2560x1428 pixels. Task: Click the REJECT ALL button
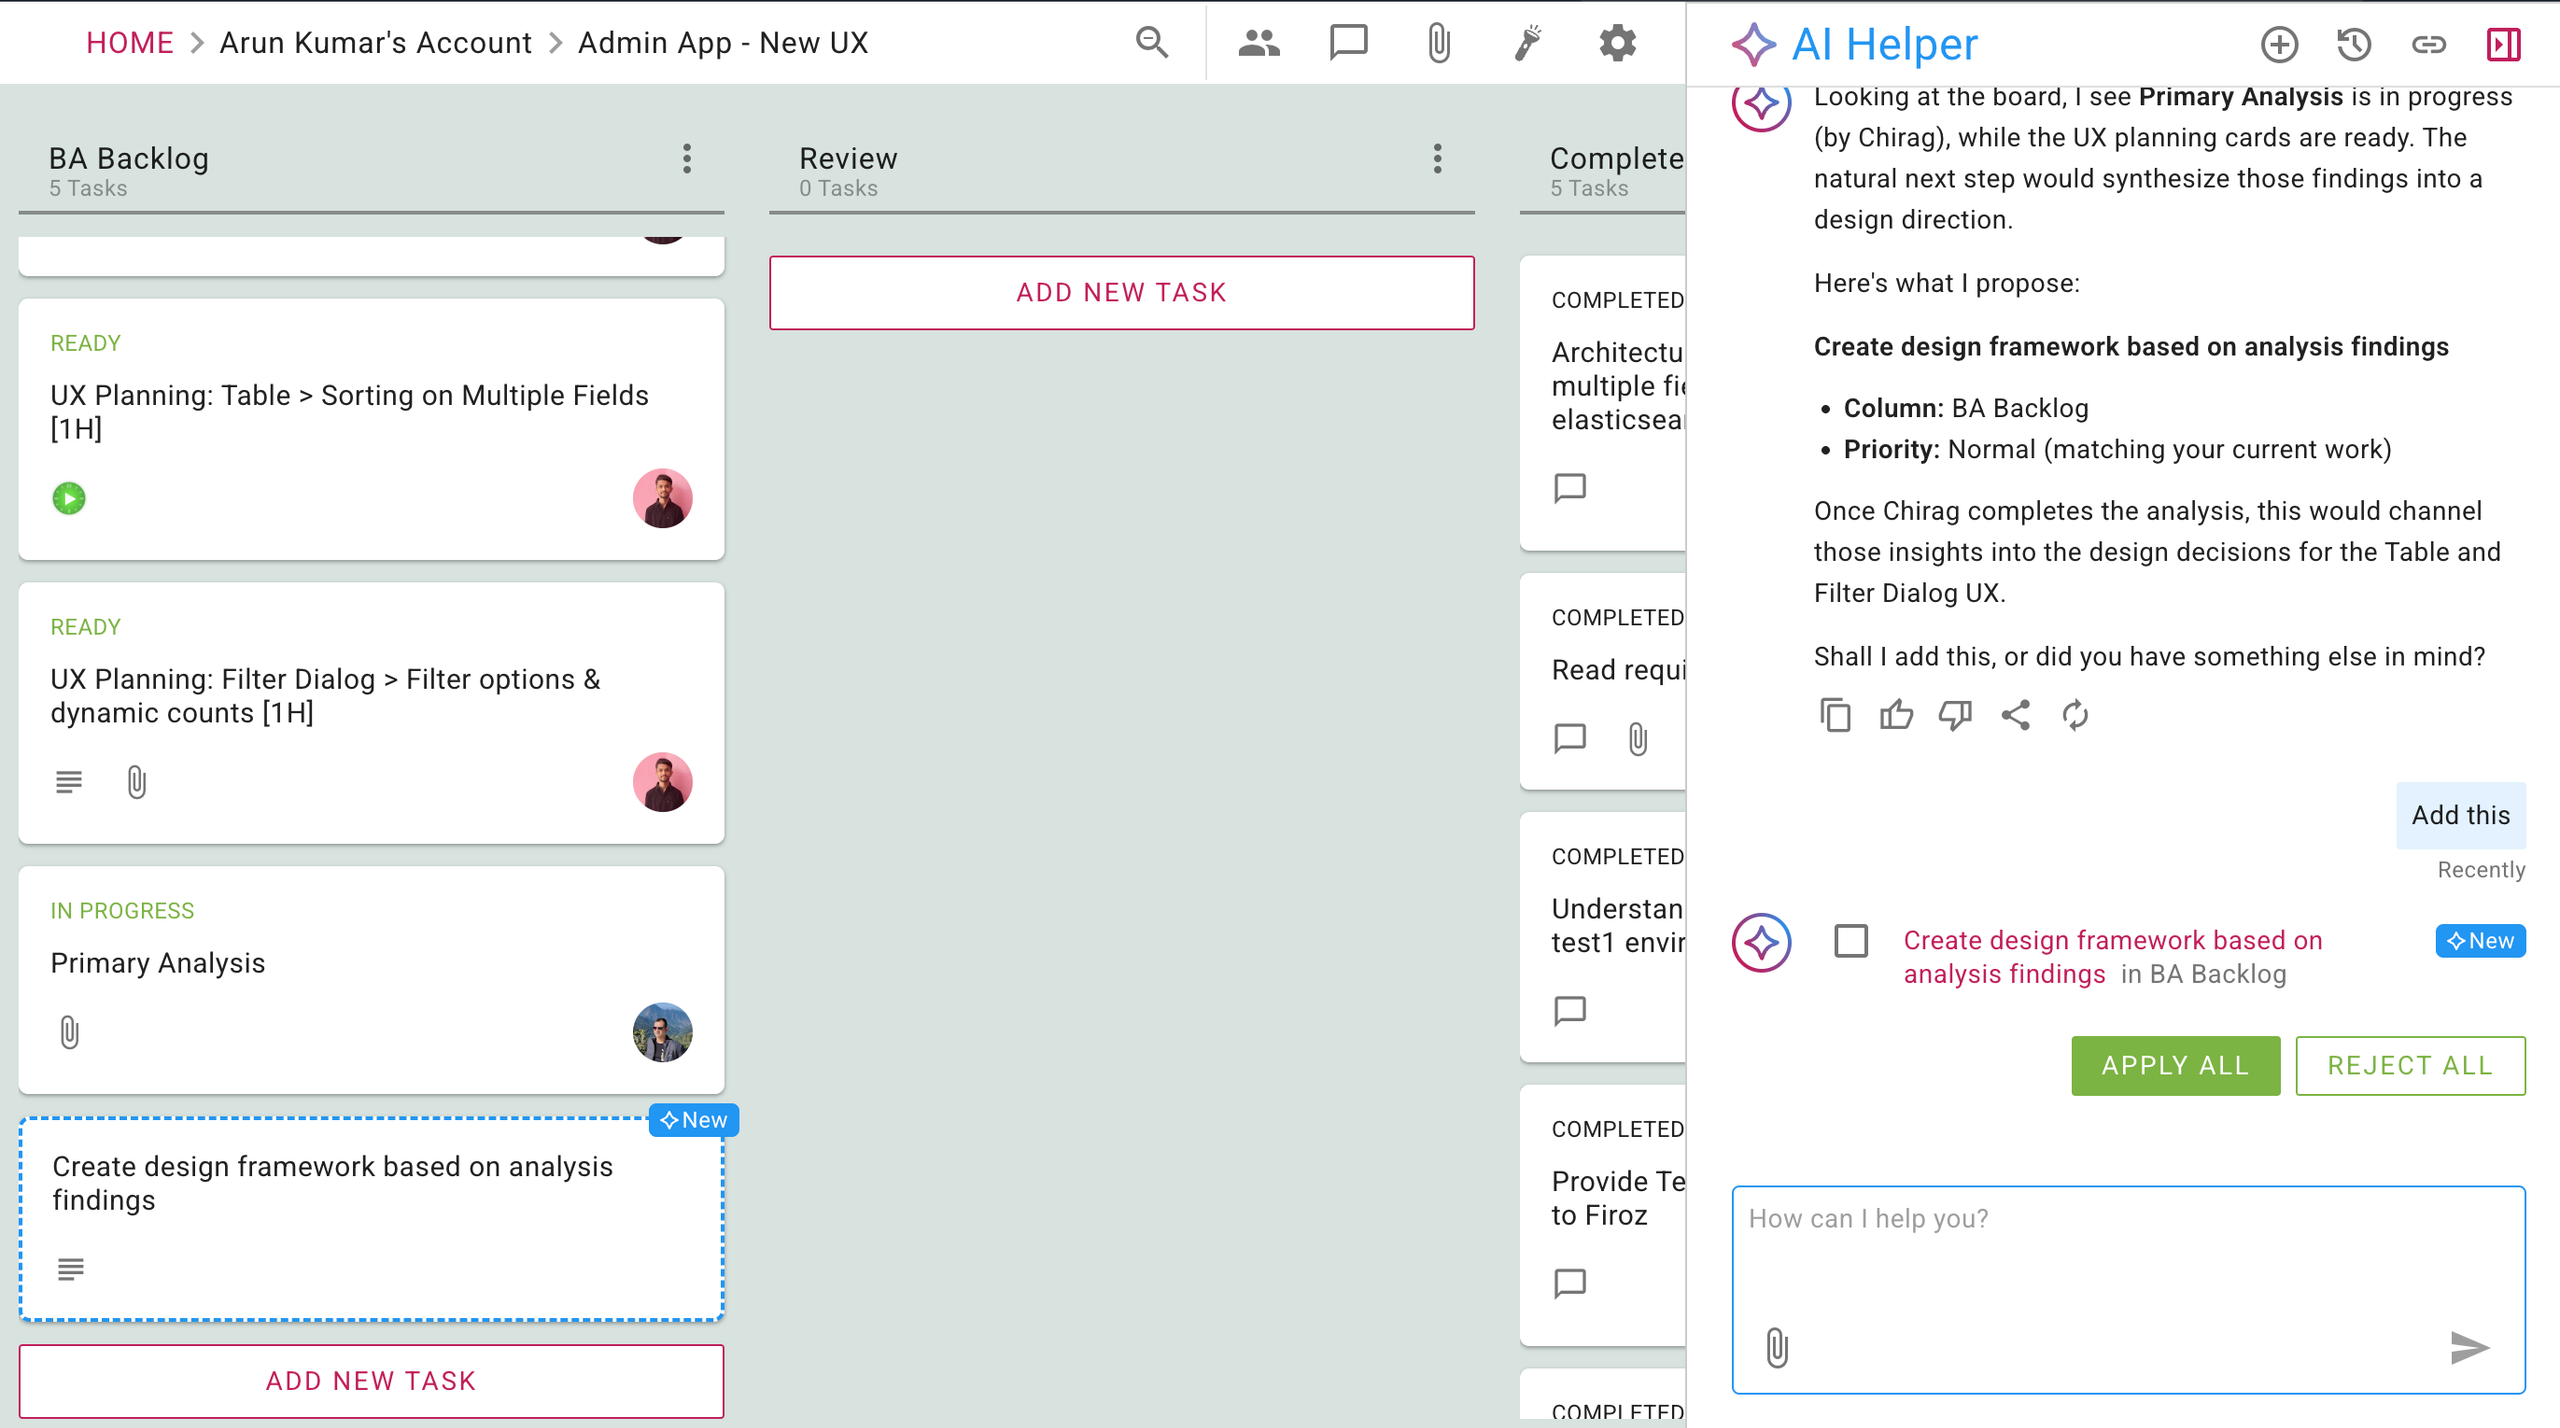(x=2409, y=1065)
